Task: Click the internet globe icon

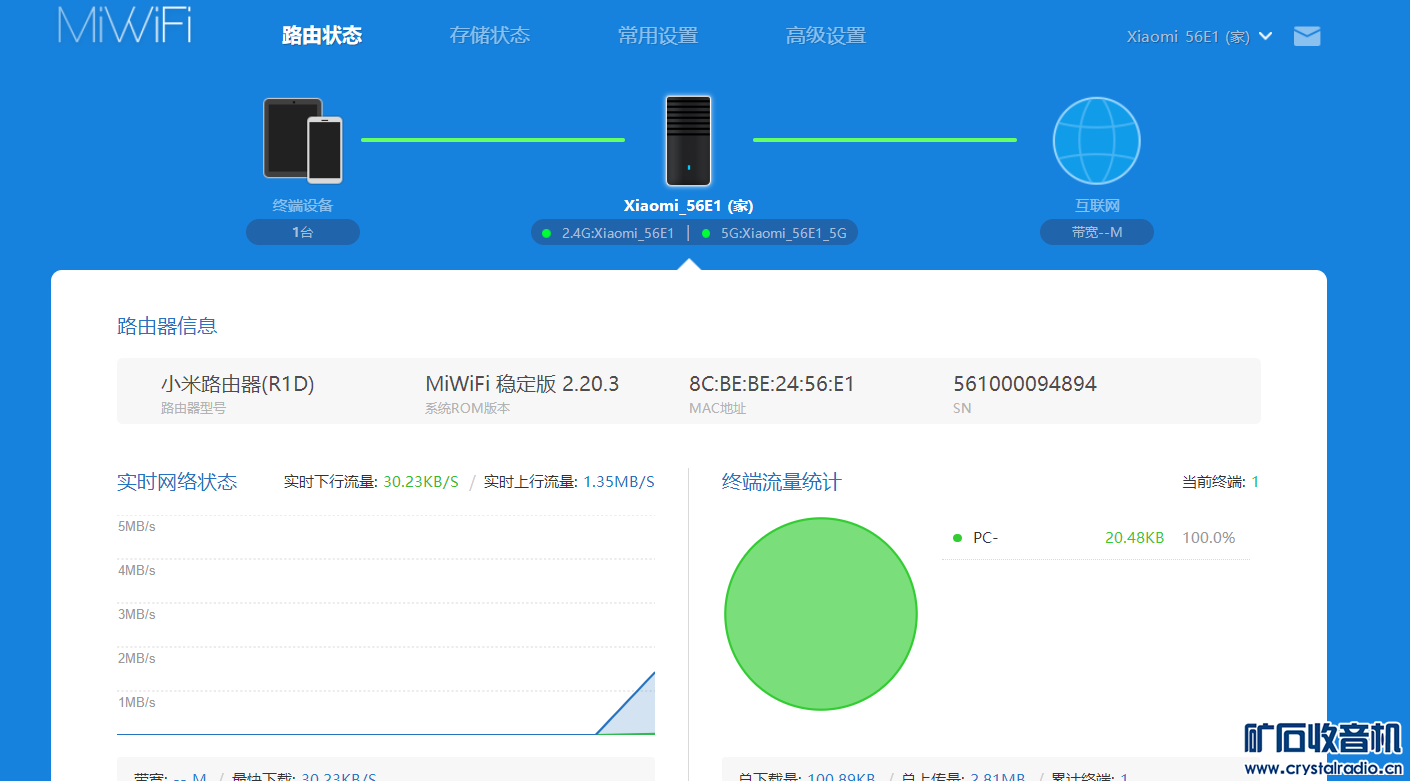Action: (x=1096, y=140)
